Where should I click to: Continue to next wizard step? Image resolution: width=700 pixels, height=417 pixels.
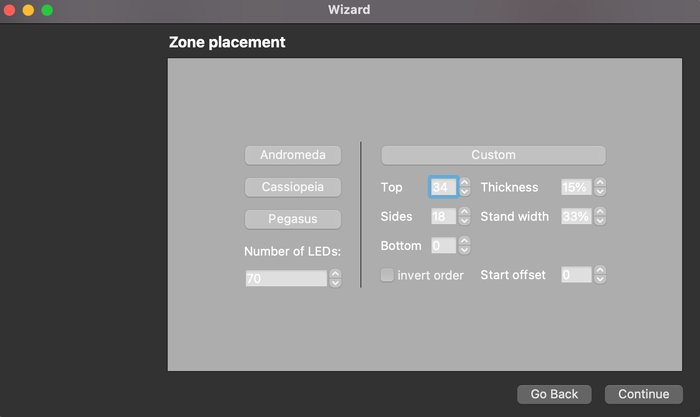coord(643,394)
